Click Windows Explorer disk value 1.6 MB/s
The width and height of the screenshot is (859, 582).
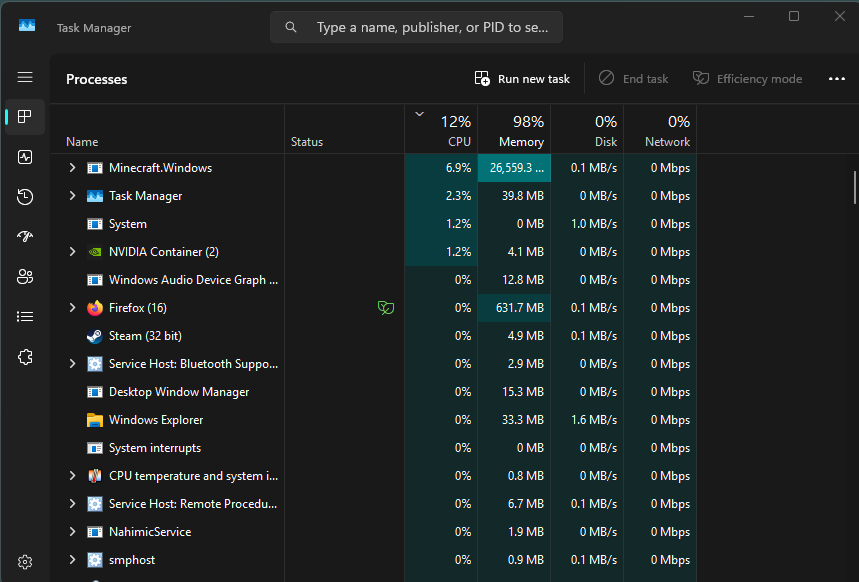pyautogui.click(x=594, y=420)
